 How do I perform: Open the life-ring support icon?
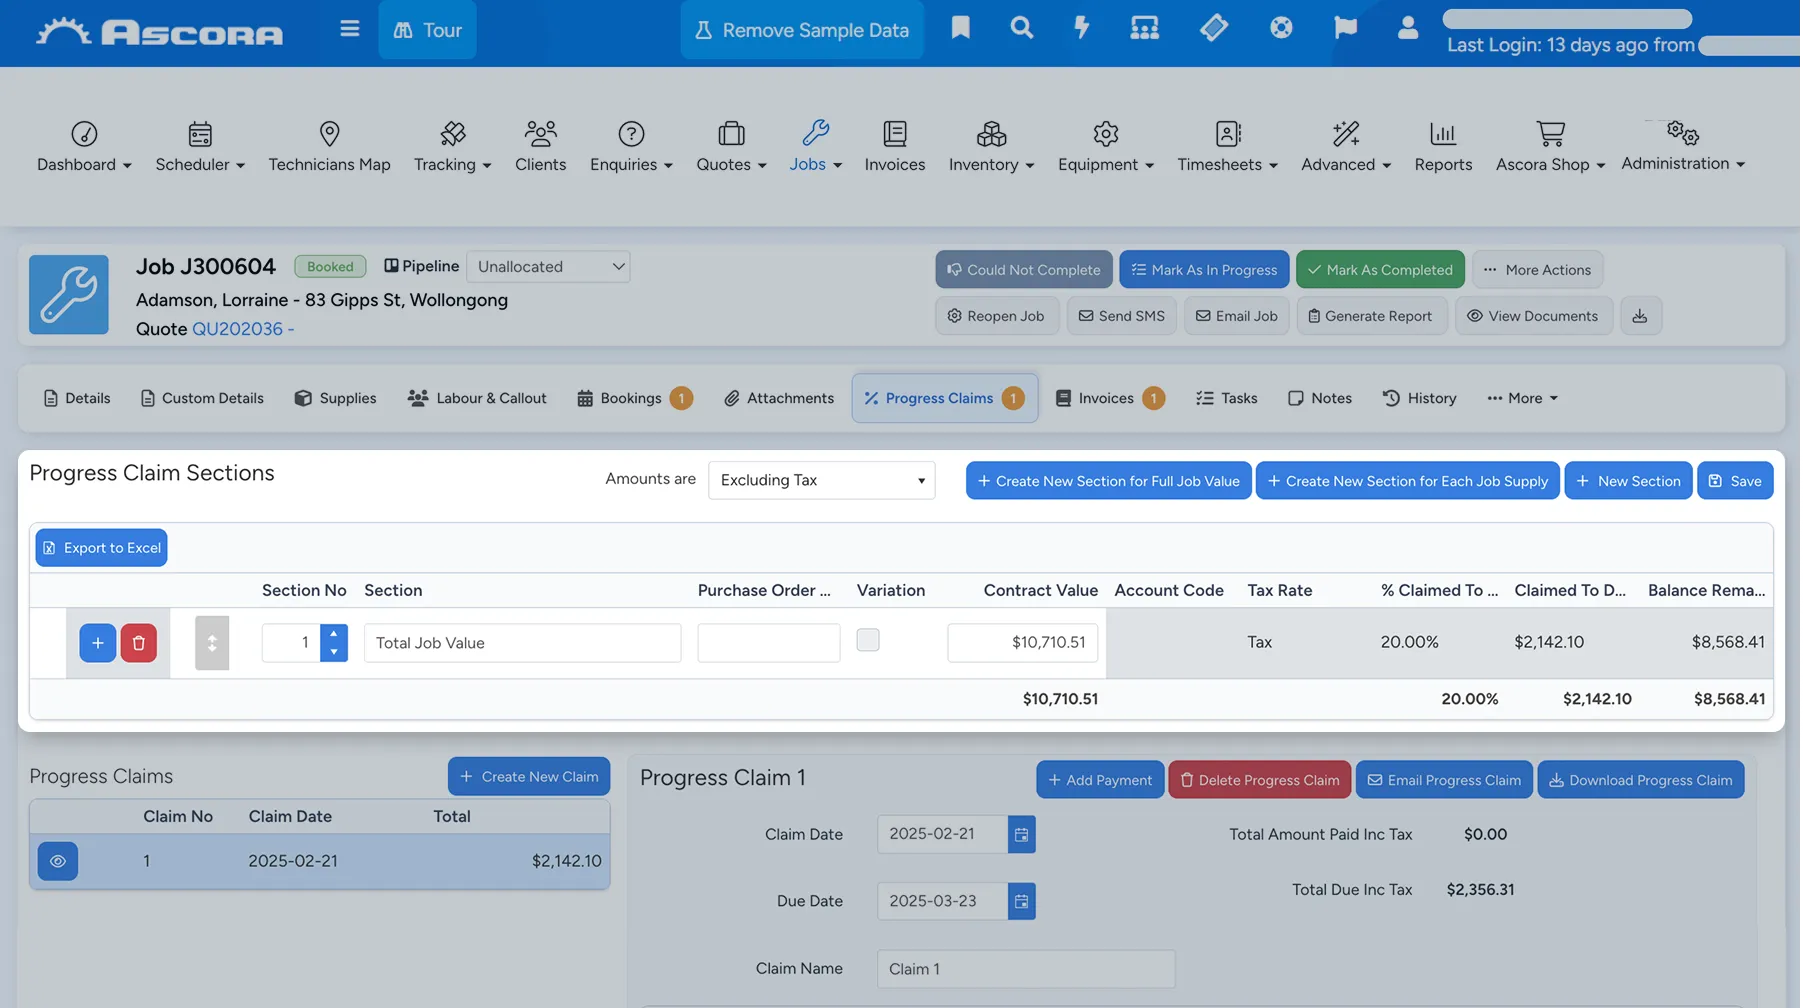point(1281,28)
